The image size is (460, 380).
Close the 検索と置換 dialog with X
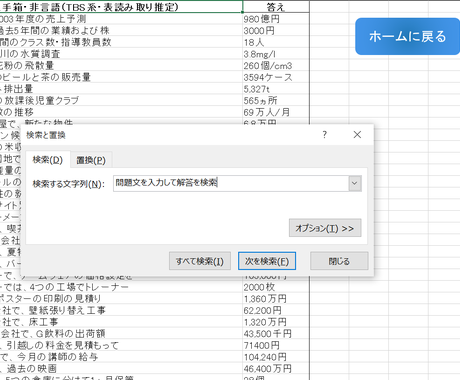coord(357,135)
